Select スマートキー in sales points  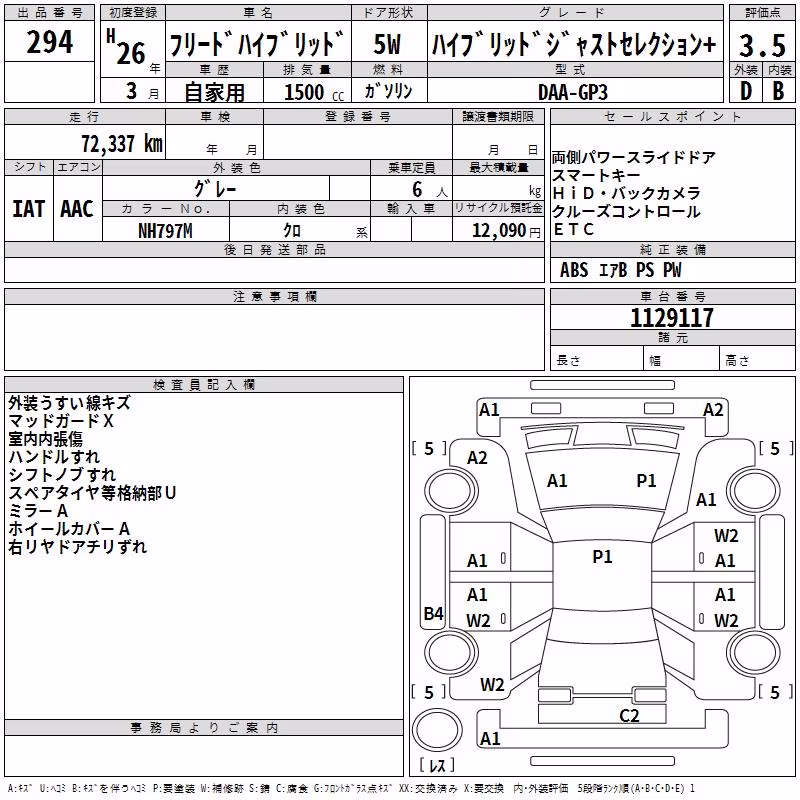(x=596, y=176)
